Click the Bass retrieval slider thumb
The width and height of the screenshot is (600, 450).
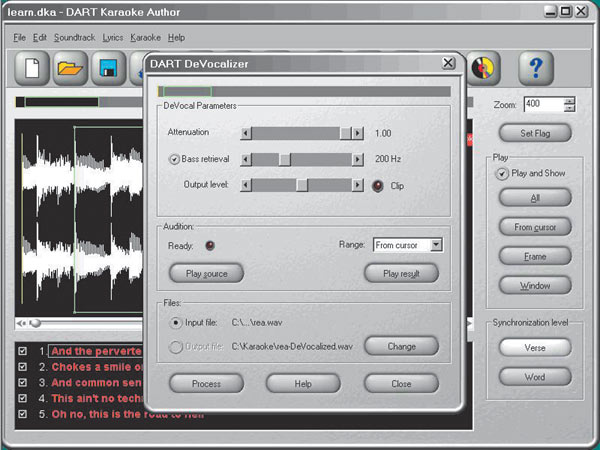pyautogui.click(x=284, y=159)
